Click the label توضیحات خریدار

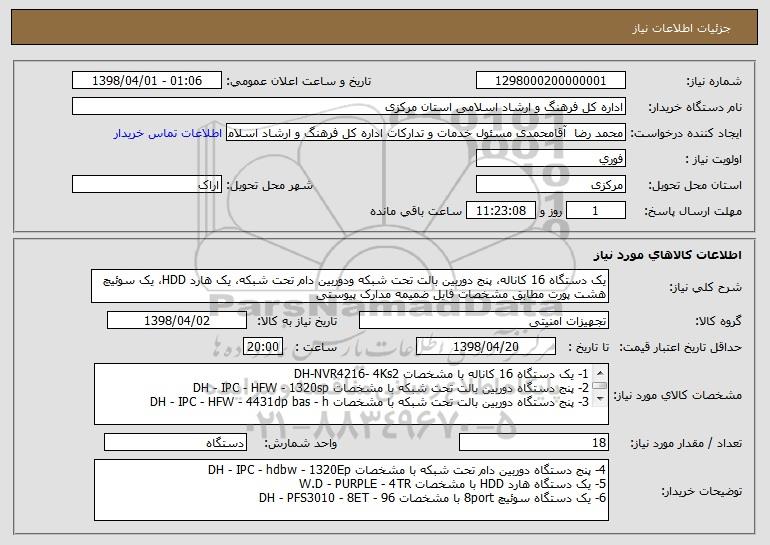pos(701,491)
